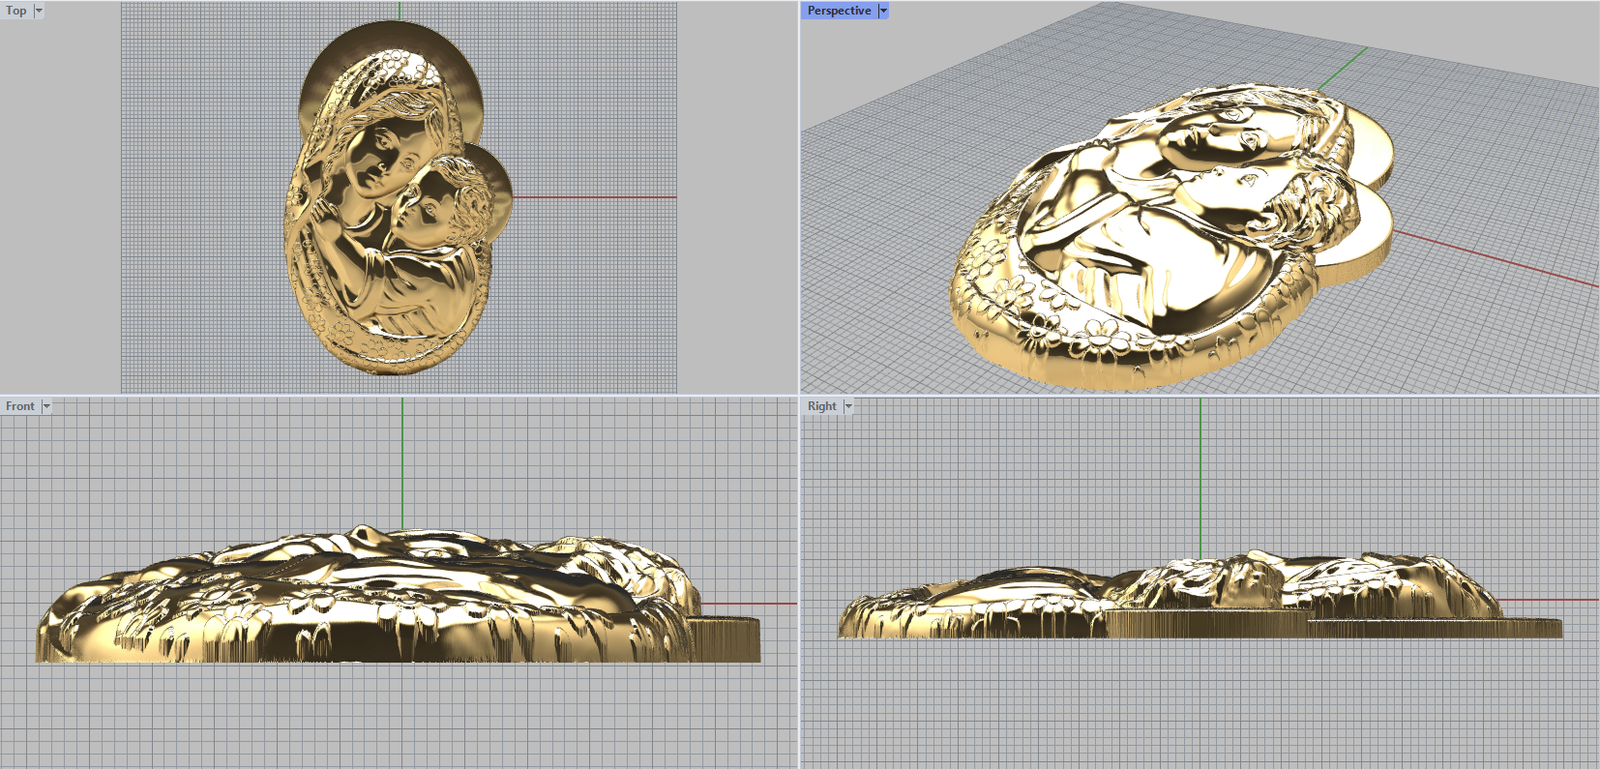
Task: Expand the Right viewport dropdown arrow
Action: [x=848, y=406]
